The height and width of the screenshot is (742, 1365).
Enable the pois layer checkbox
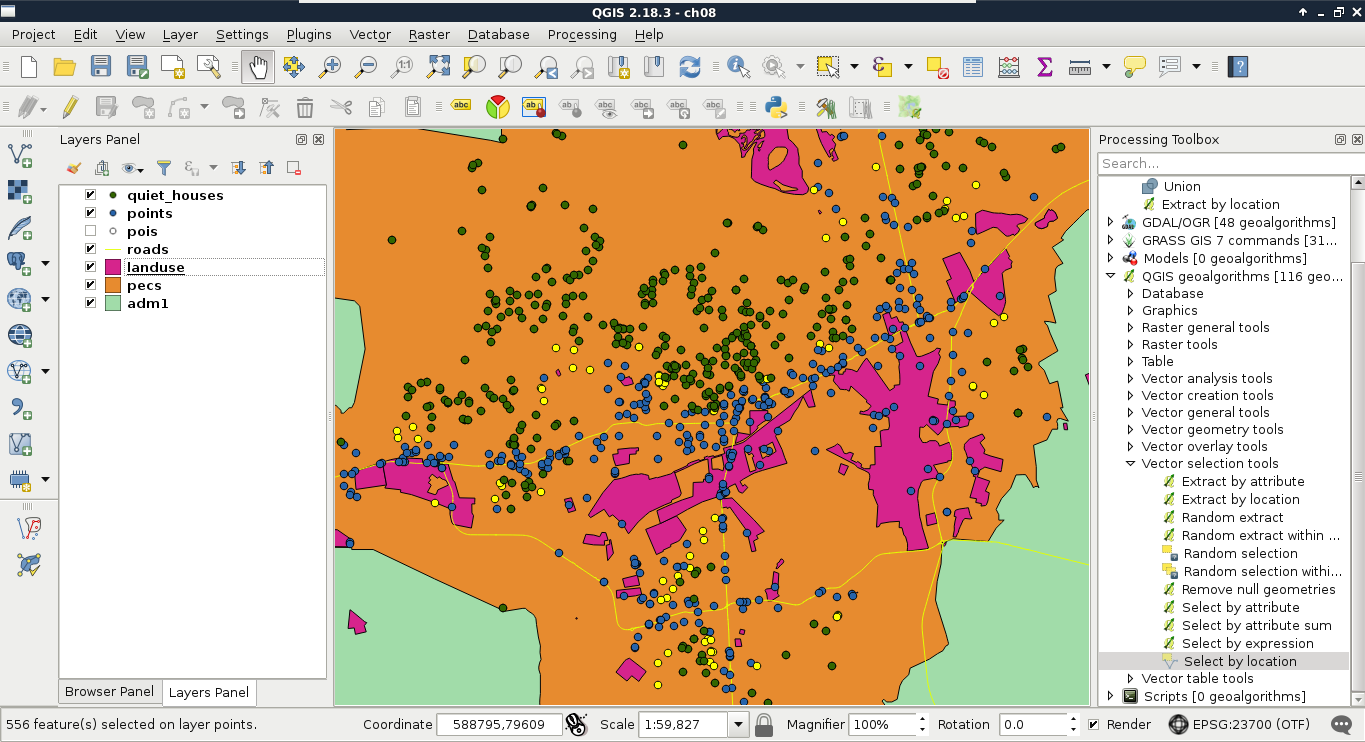[x=91, y=231]
